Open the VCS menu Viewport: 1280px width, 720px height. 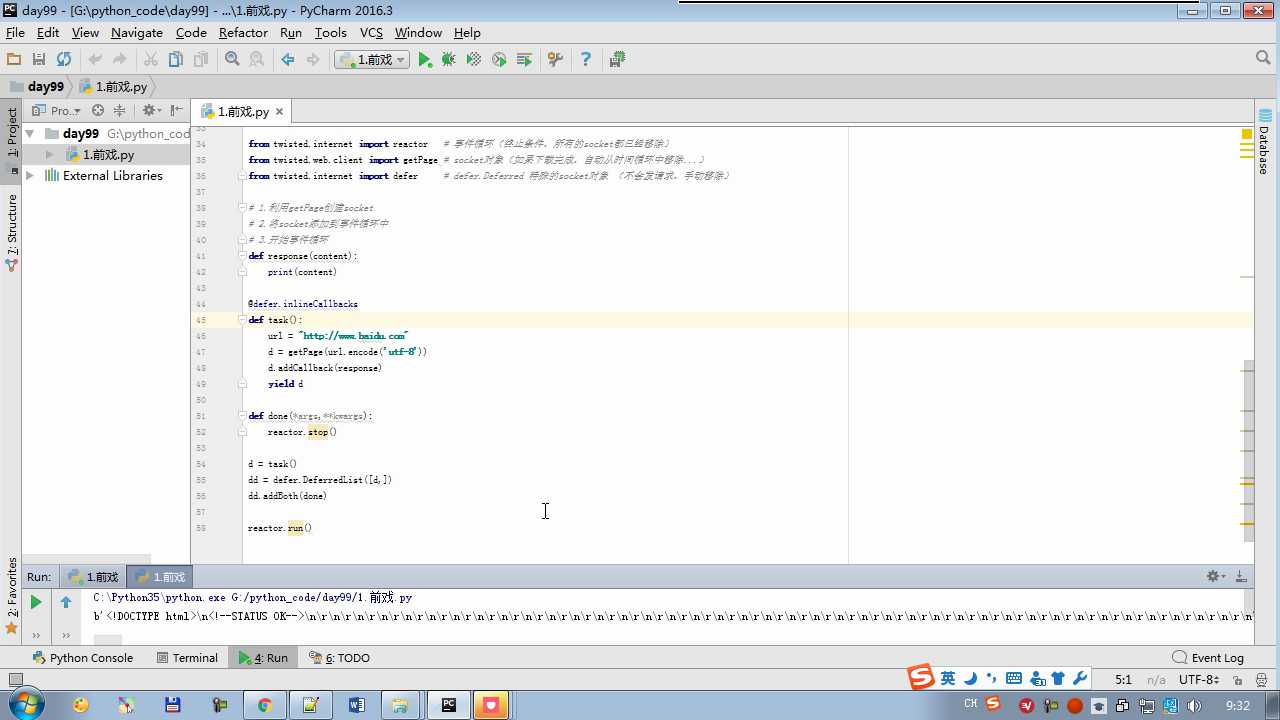click(x=371, y=32)
